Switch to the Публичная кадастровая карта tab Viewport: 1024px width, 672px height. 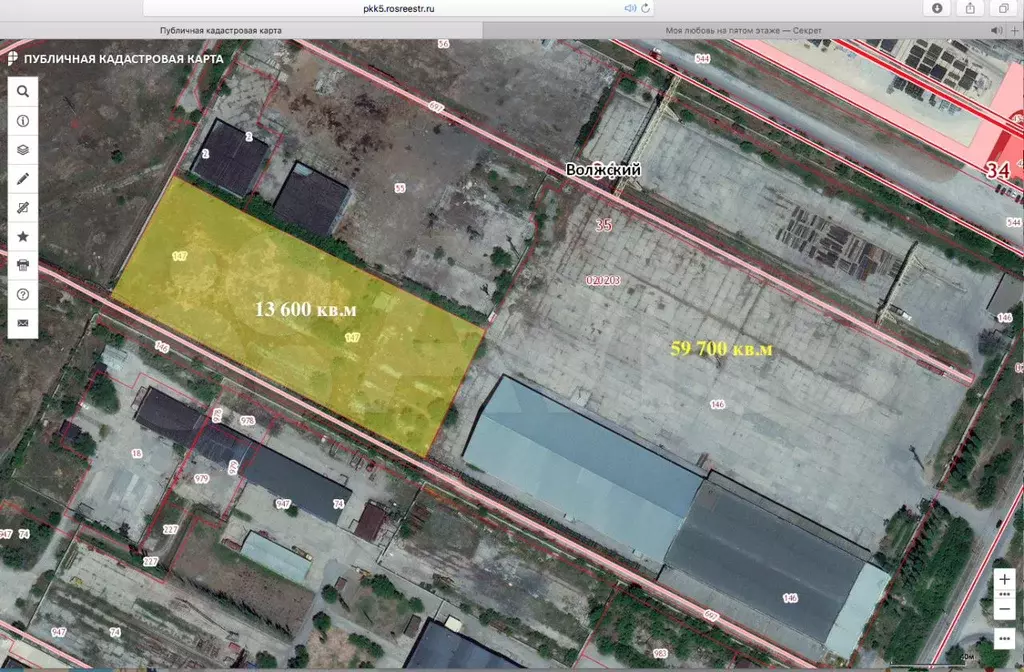pyautogui.click(x=221, y=30)
